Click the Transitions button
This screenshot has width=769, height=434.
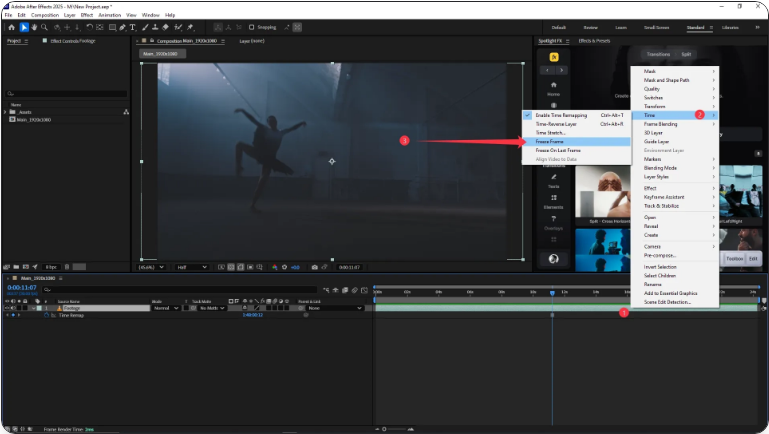[x=658, y=54]
